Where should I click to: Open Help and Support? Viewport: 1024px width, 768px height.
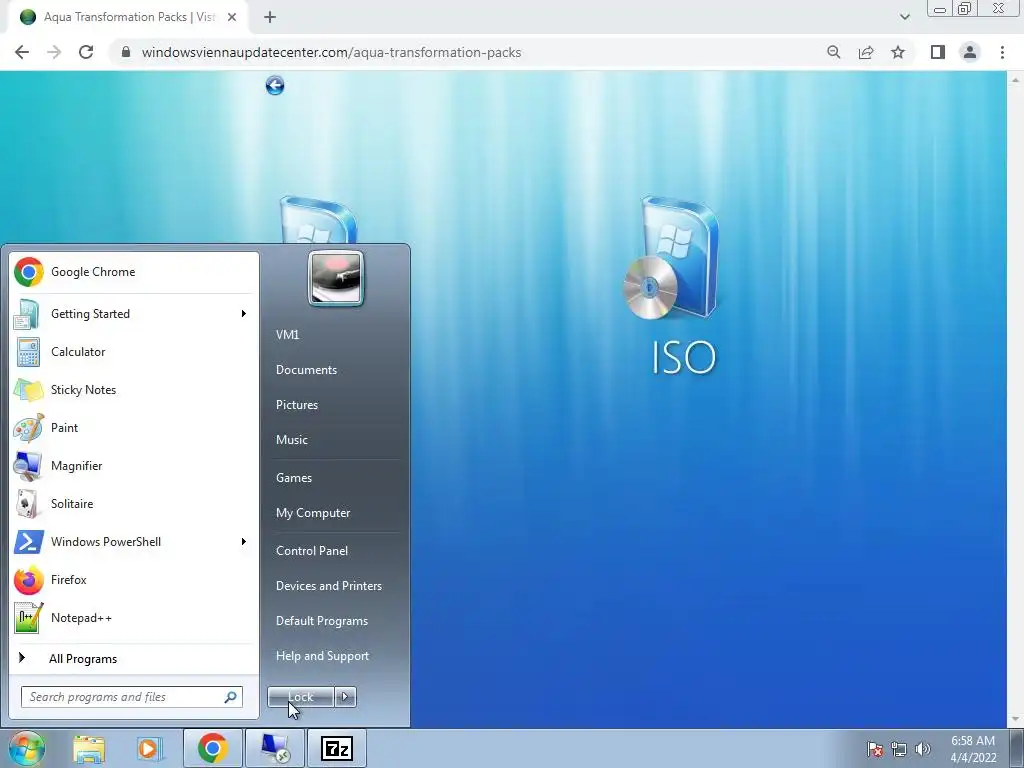tap(323, 656)
